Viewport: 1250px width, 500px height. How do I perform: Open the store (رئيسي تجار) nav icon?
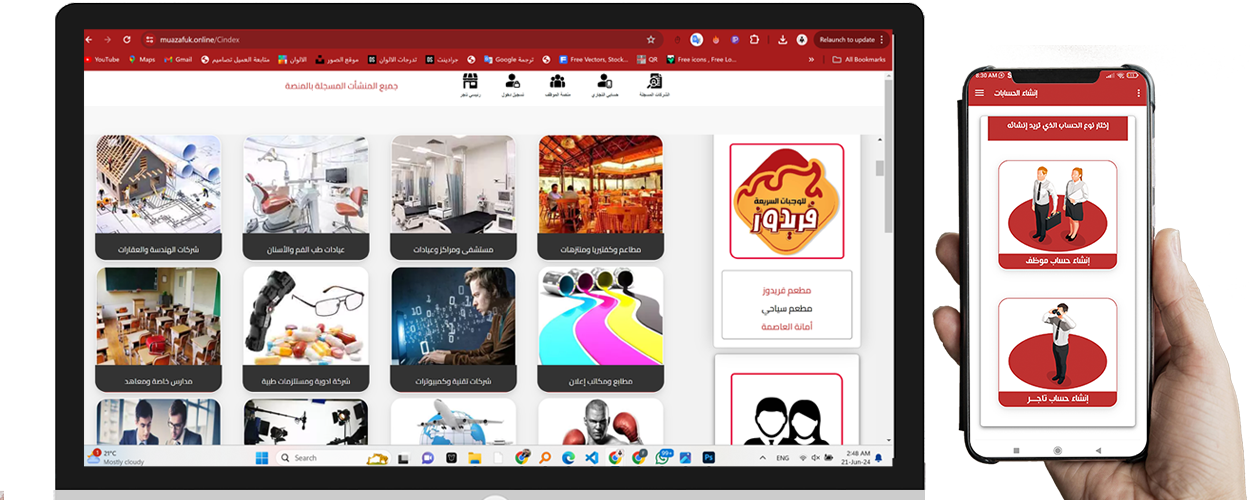(470, 83)
